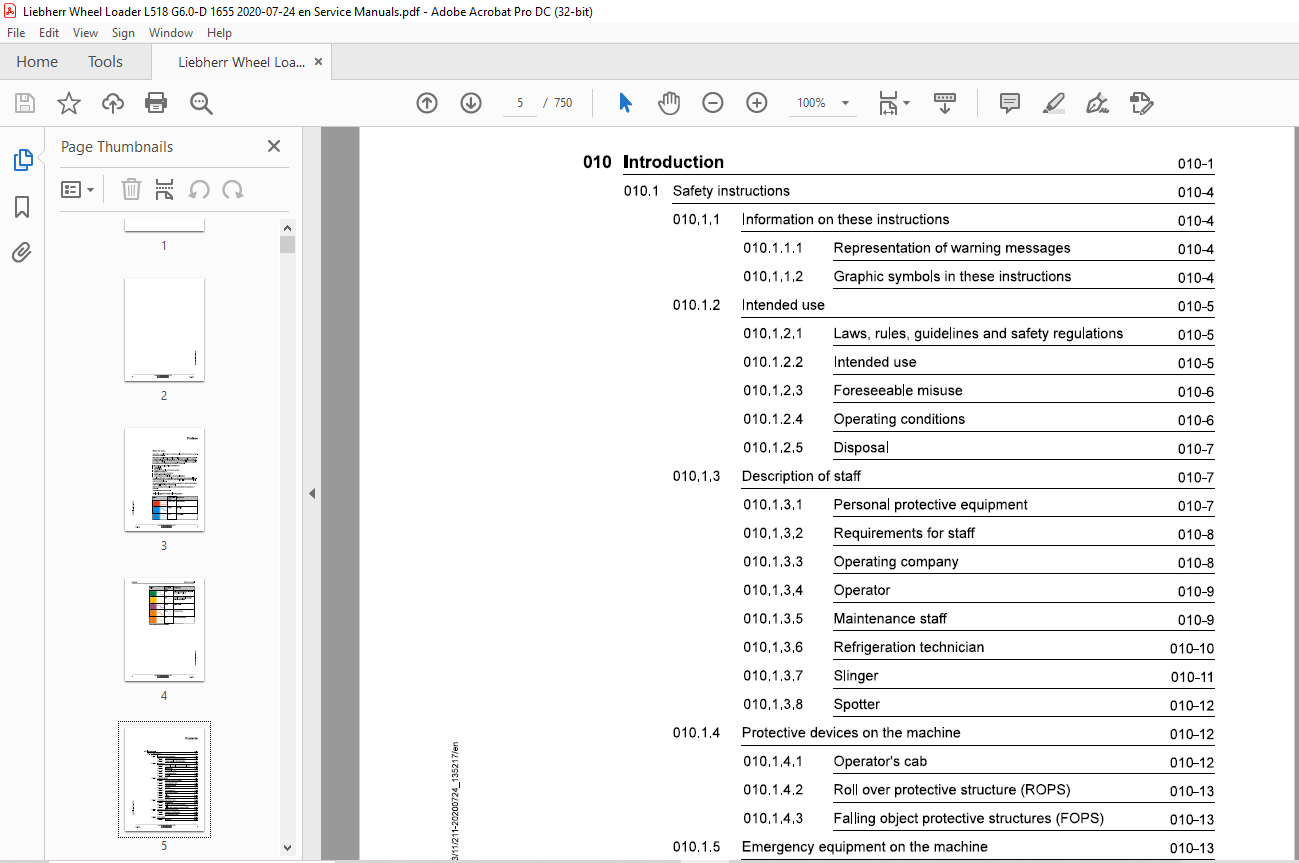Close the Liebherr Wheel Loader document tab
Viewport: 1299px width, 863px height.
318,61
